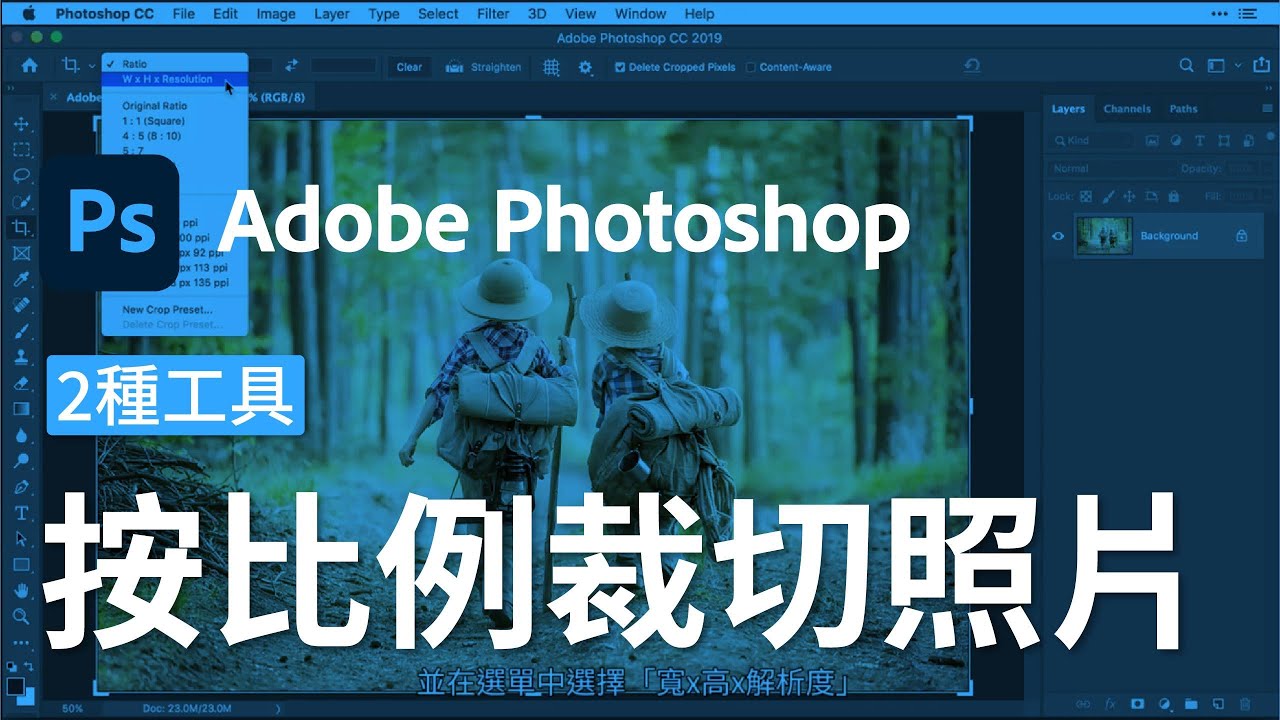Reset default foreground and background colors
This screenshot has width=1280, height=720.
click(x=11, y=667)
